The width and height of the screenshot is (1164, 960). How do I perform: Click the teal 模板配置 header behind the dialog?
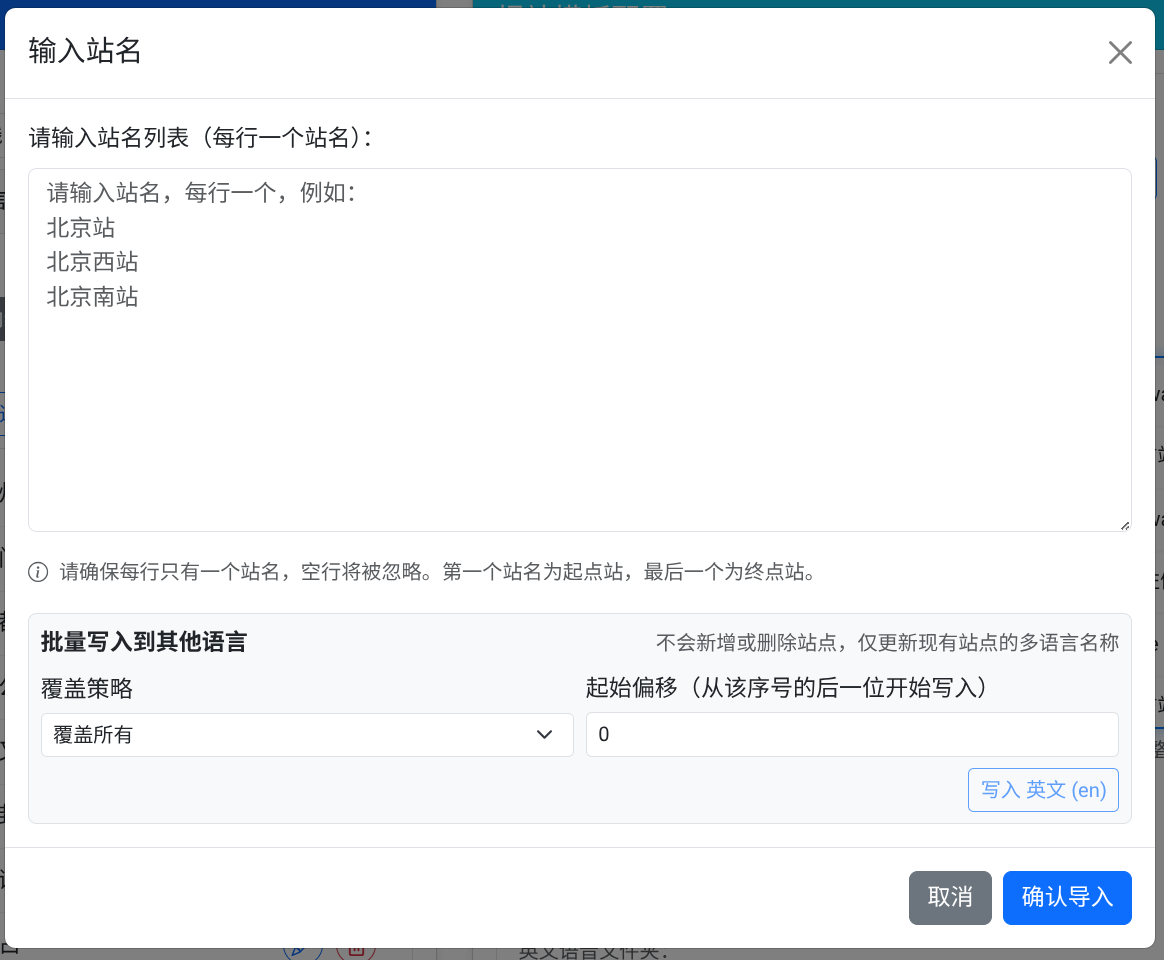tap(582, 8)
